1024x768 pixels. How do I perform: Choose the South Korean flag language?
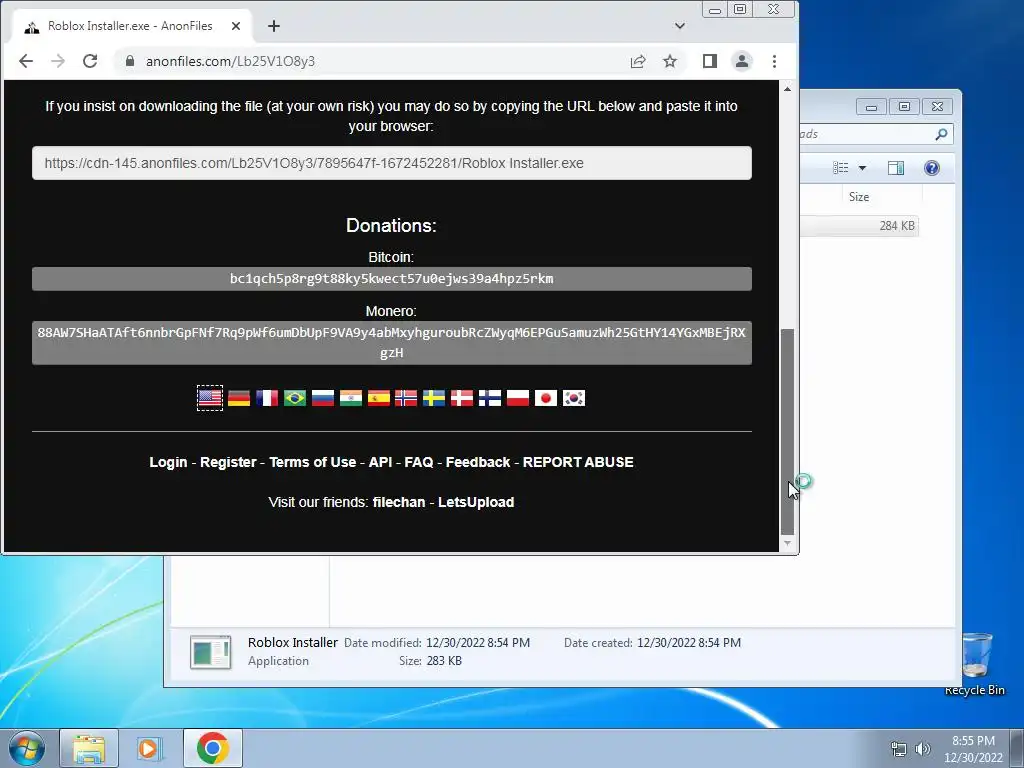coord(574,398)
